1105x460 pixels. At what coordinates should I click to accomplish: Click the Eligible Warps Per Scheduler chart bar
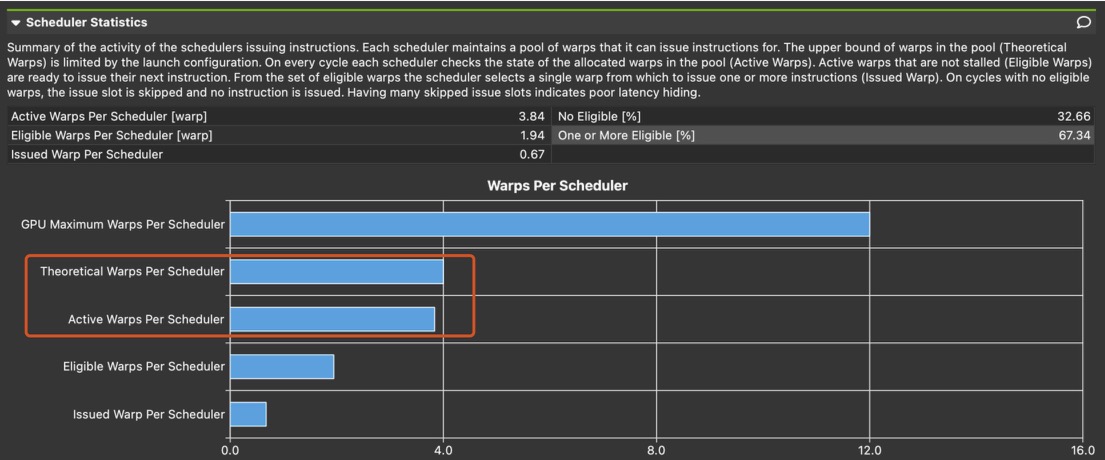[282, 366]
